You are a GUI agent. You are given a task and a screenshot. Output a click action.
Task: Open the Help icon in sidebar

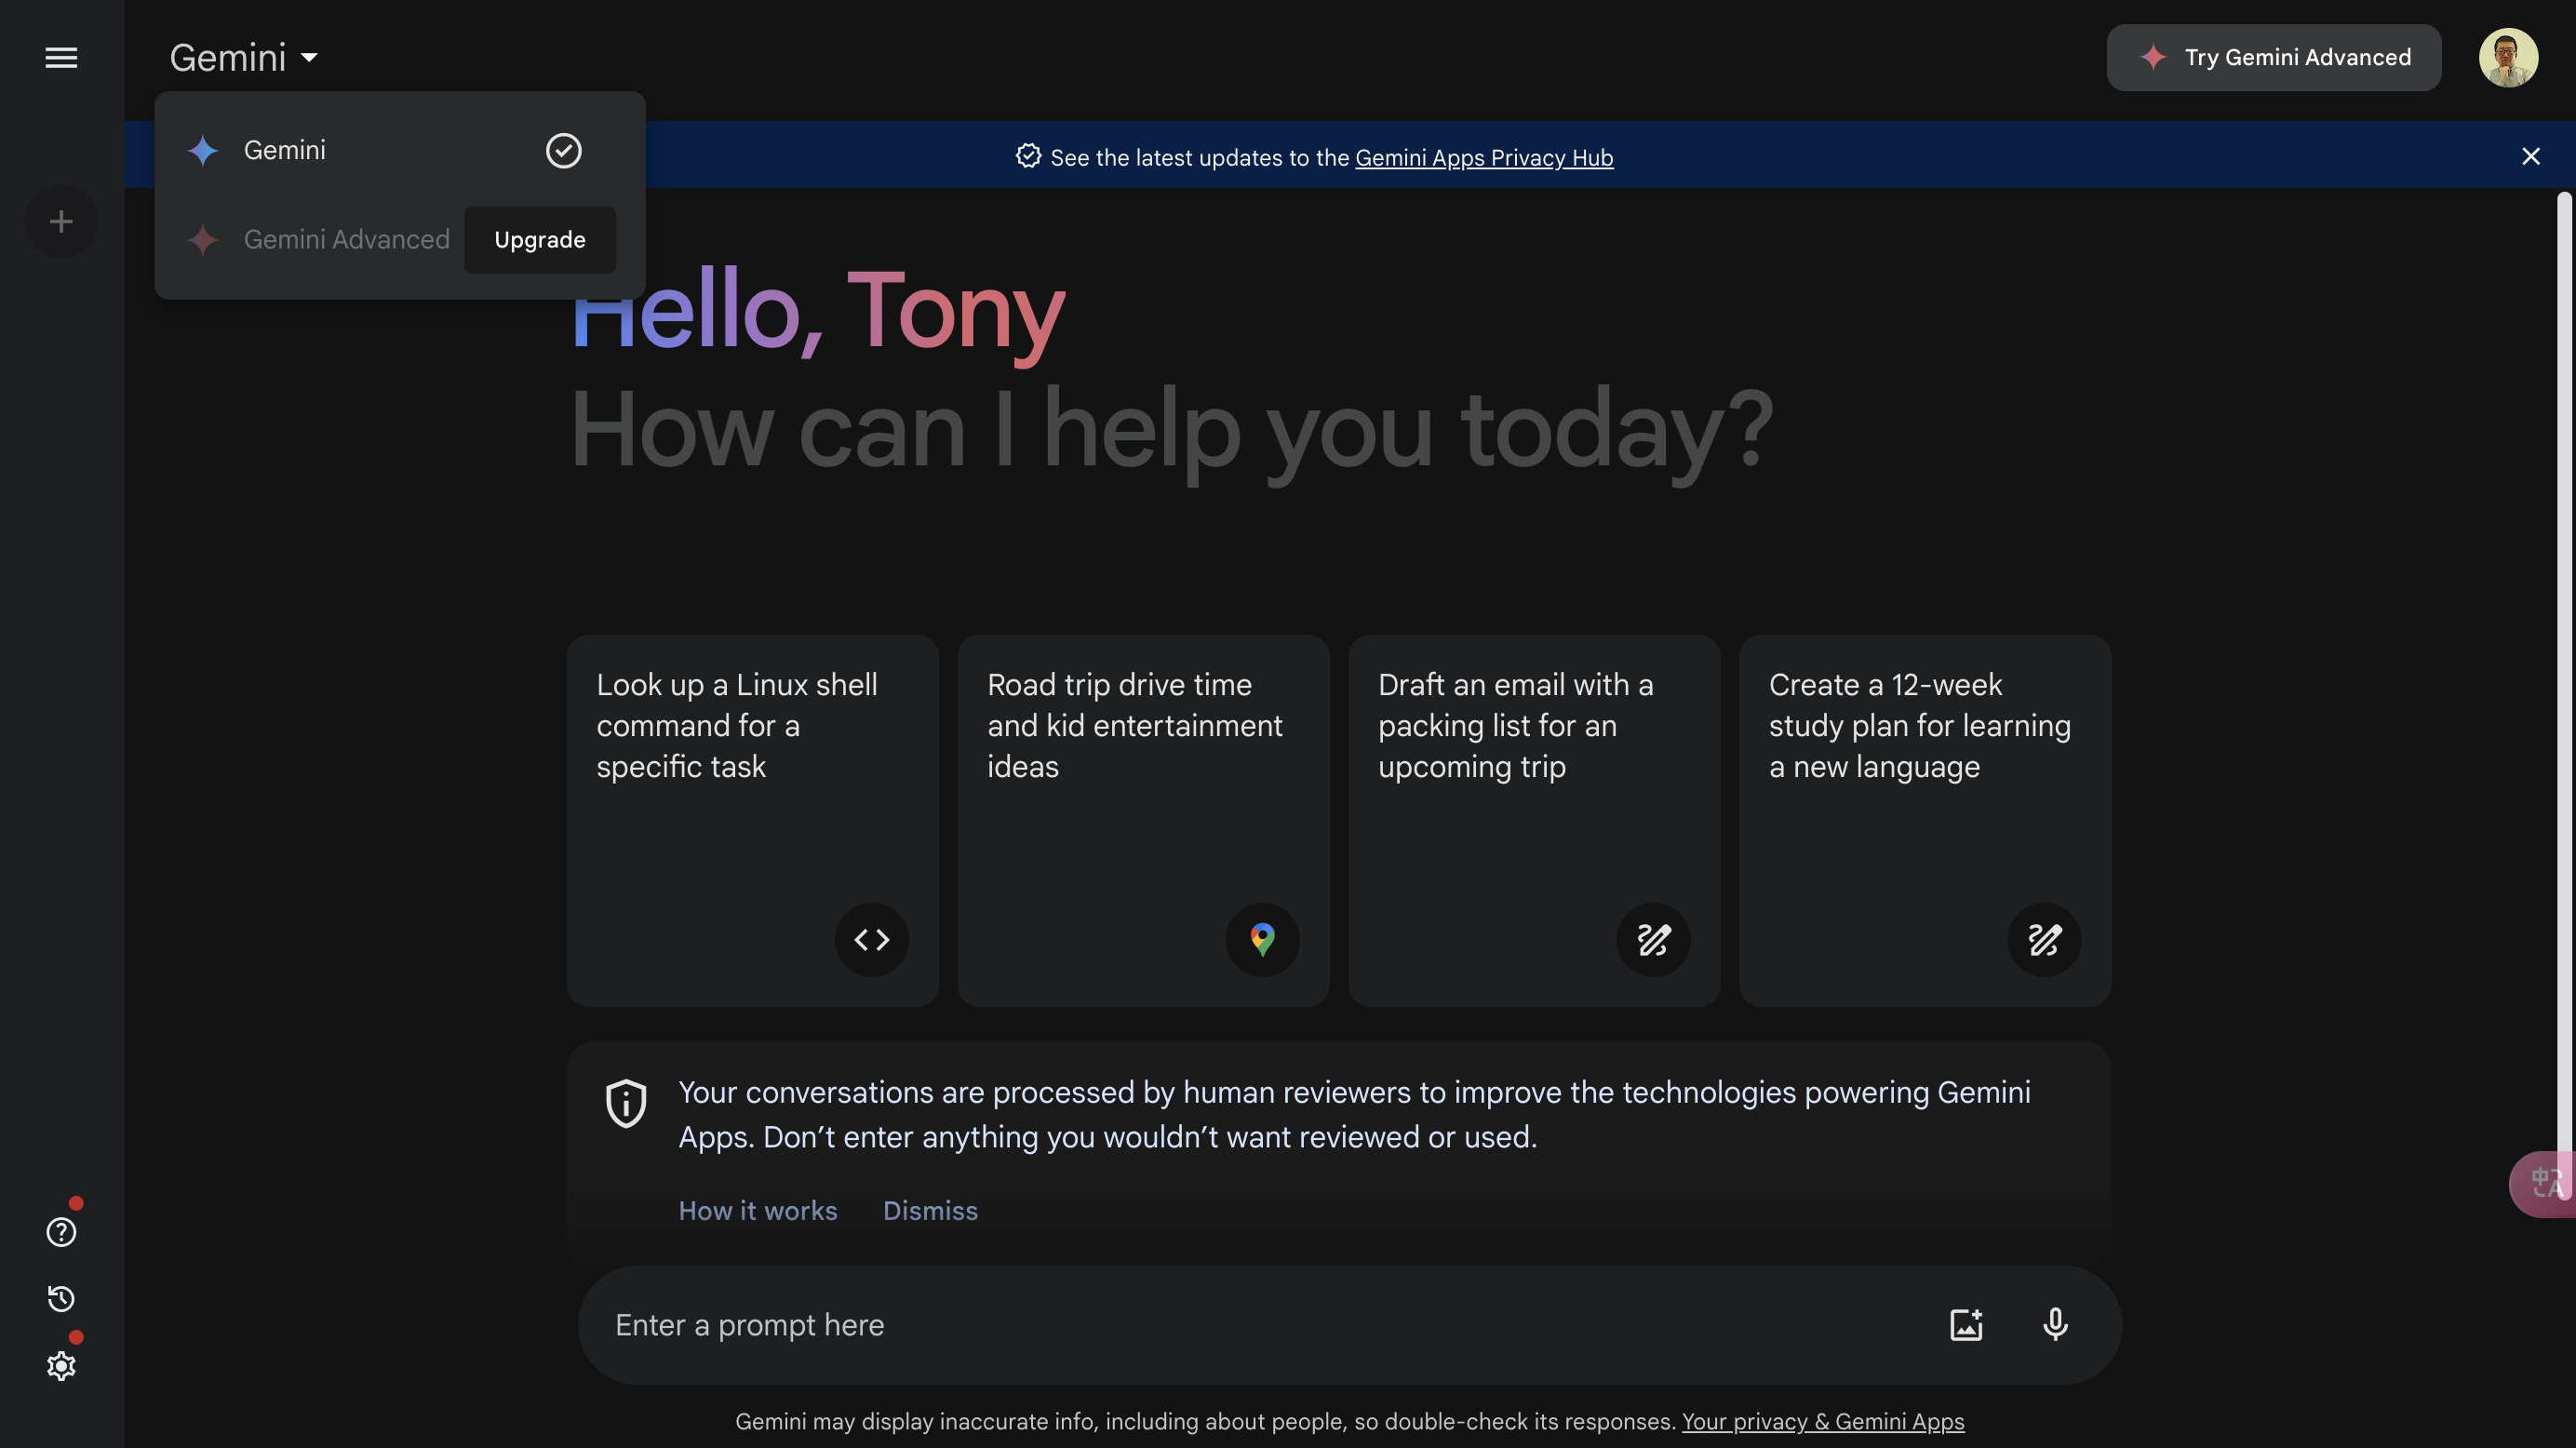[61, 1232]
